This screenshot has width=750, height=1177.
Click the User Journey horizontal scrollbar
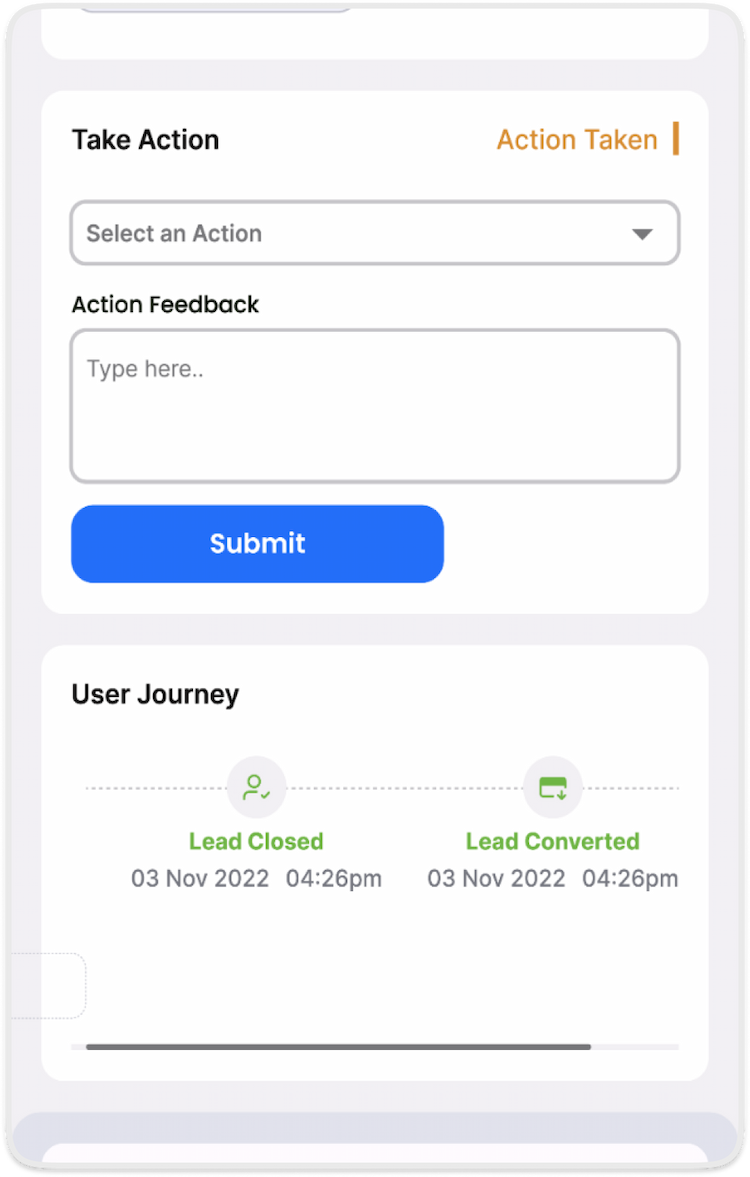338,1047
